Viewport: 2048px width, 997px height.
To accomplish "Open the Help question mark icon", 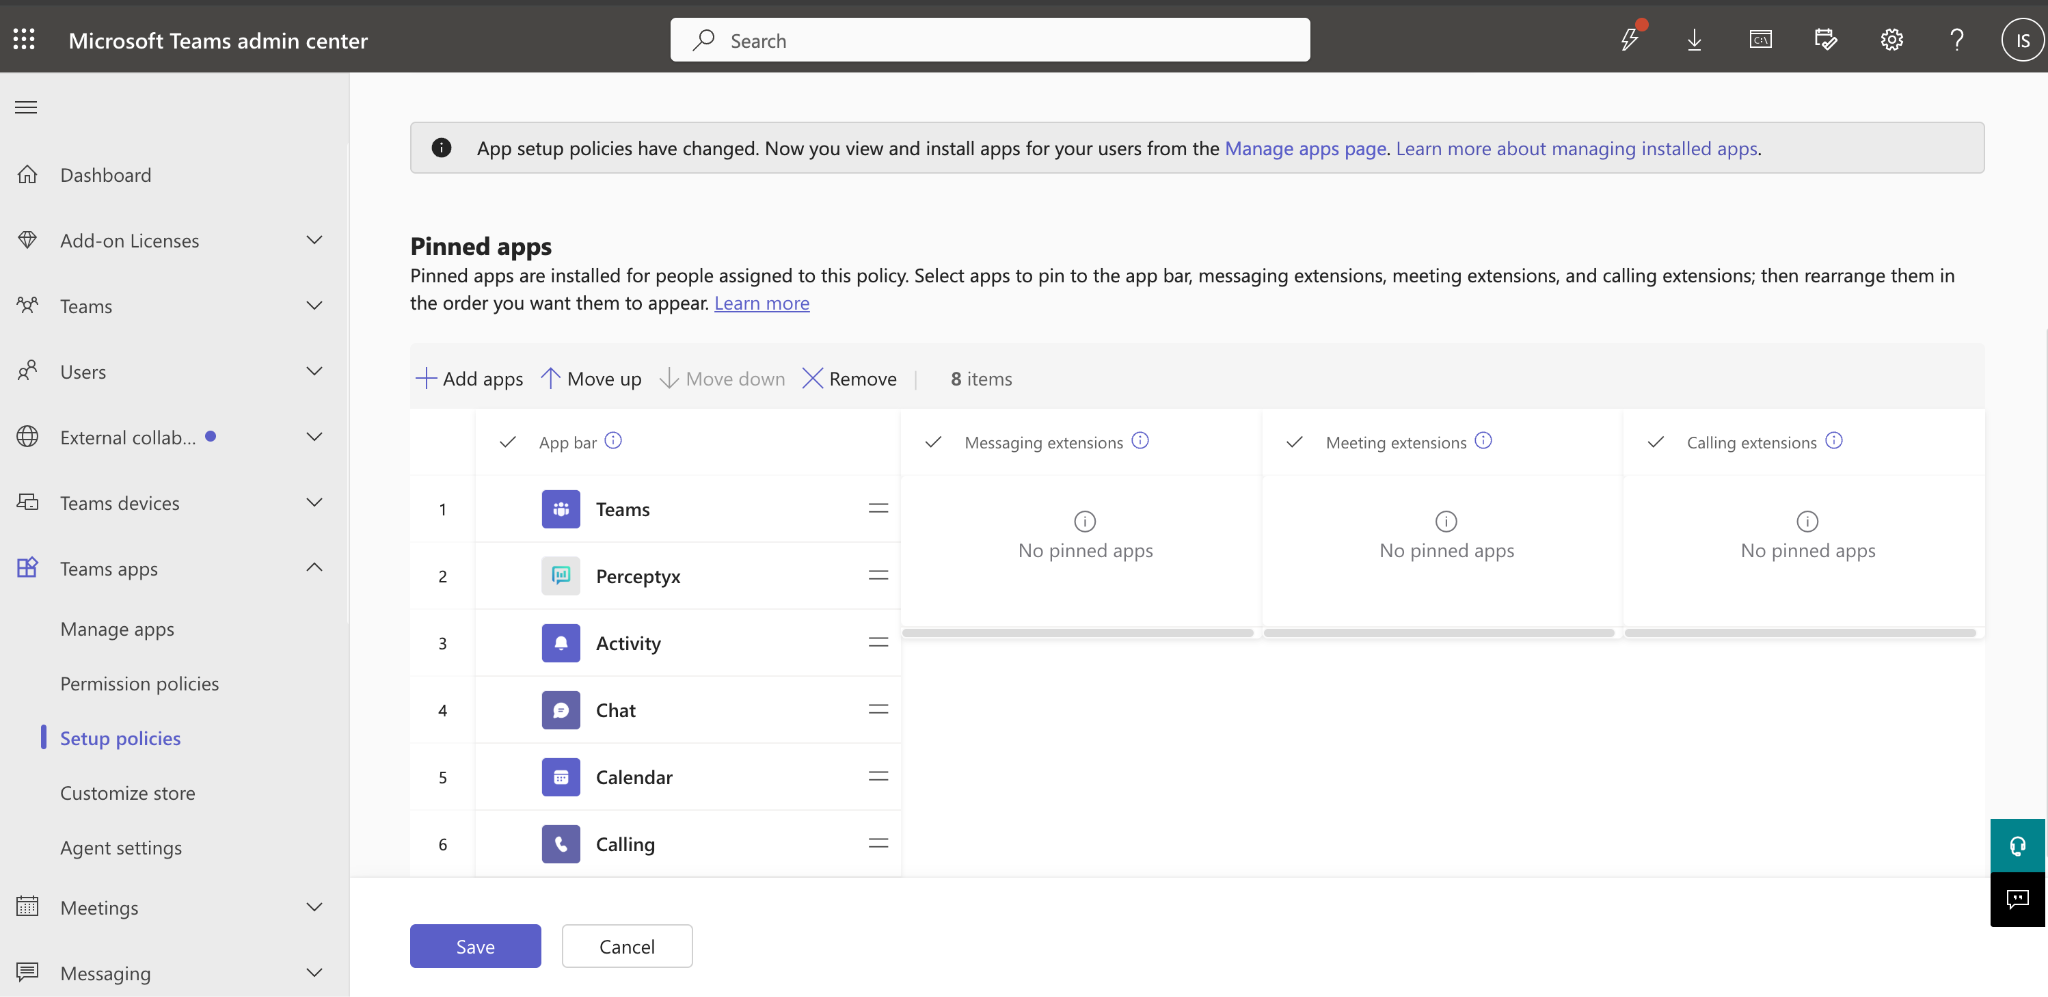I will (1956, 40).
